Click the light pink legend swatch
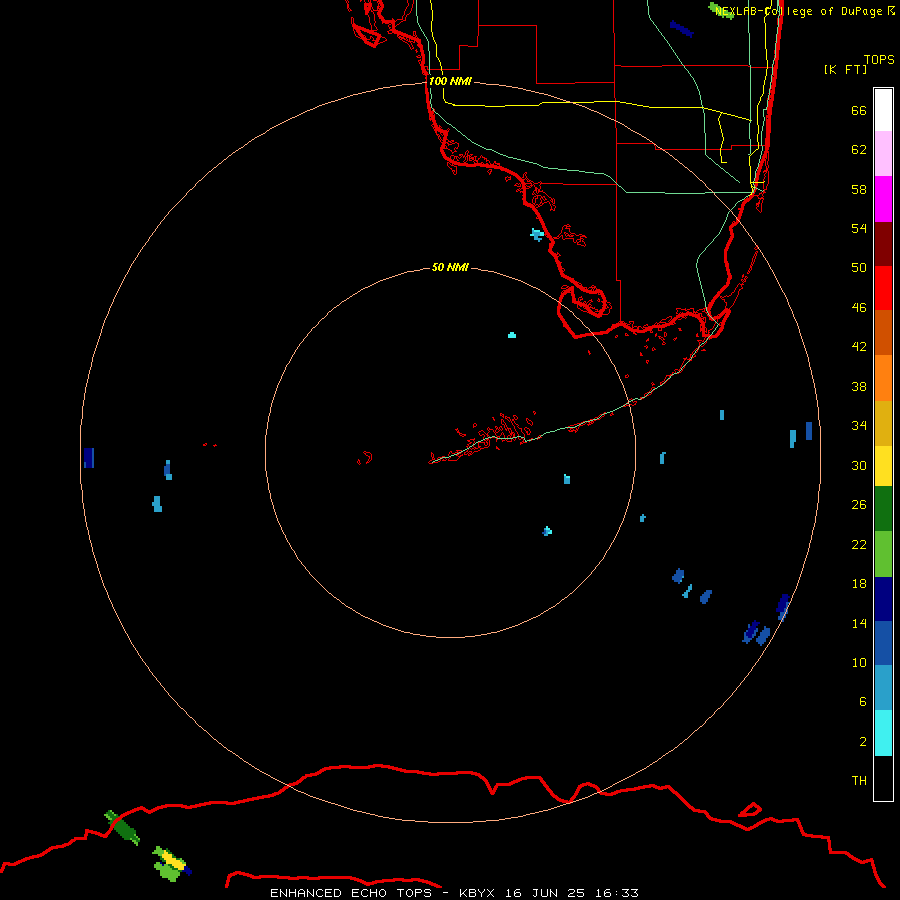The width and height of the screenshot is (900, 900). click(x=883, y=153)
